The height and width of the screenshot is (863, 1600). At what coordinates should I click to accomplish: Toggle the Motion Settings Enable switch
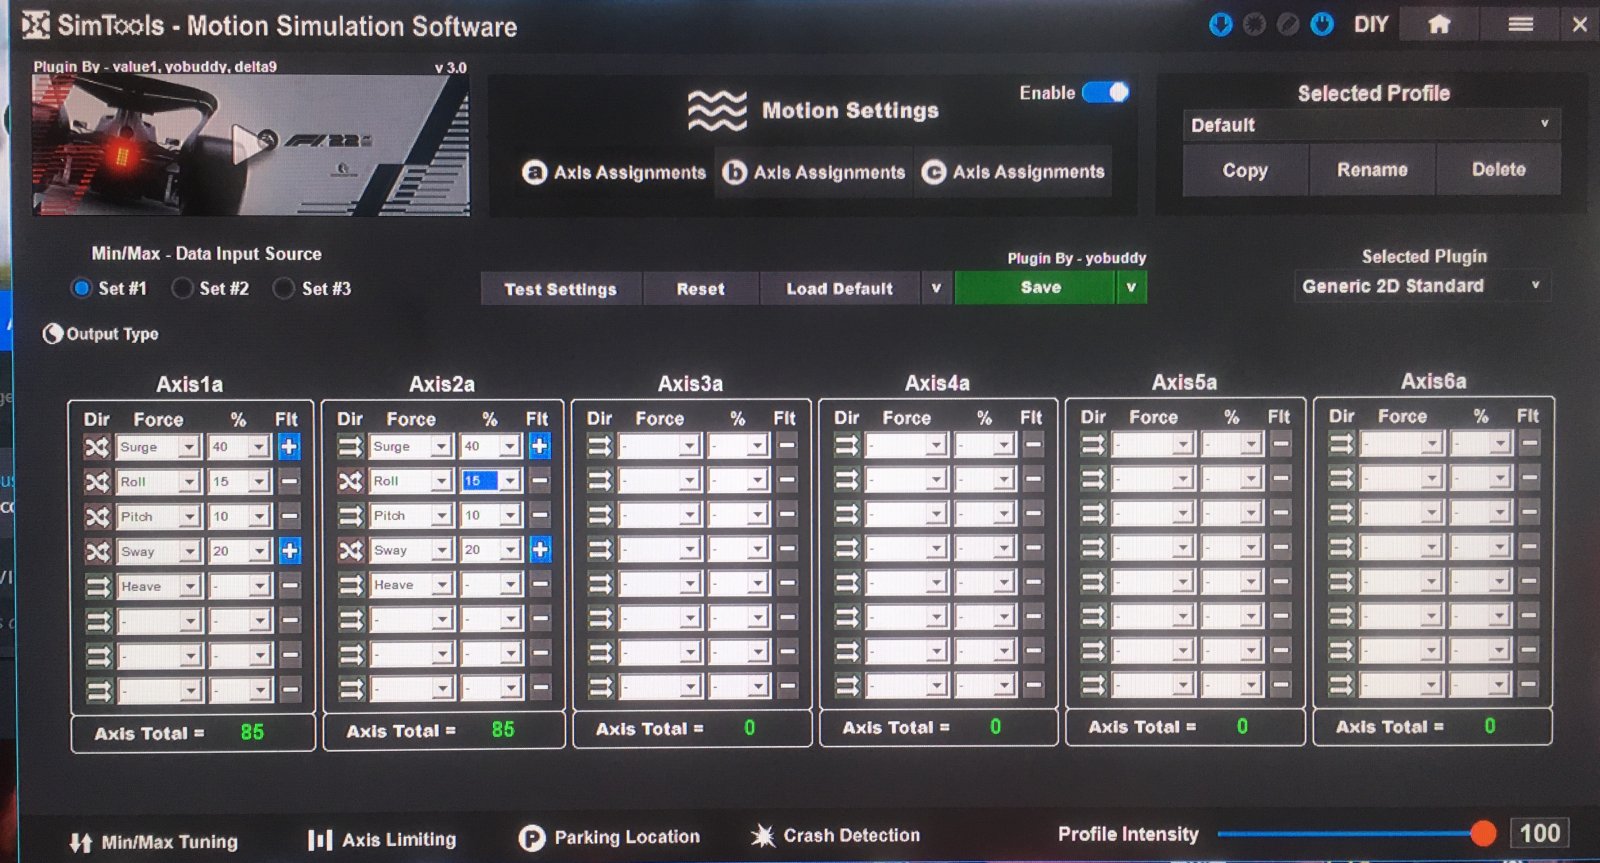1105,93
